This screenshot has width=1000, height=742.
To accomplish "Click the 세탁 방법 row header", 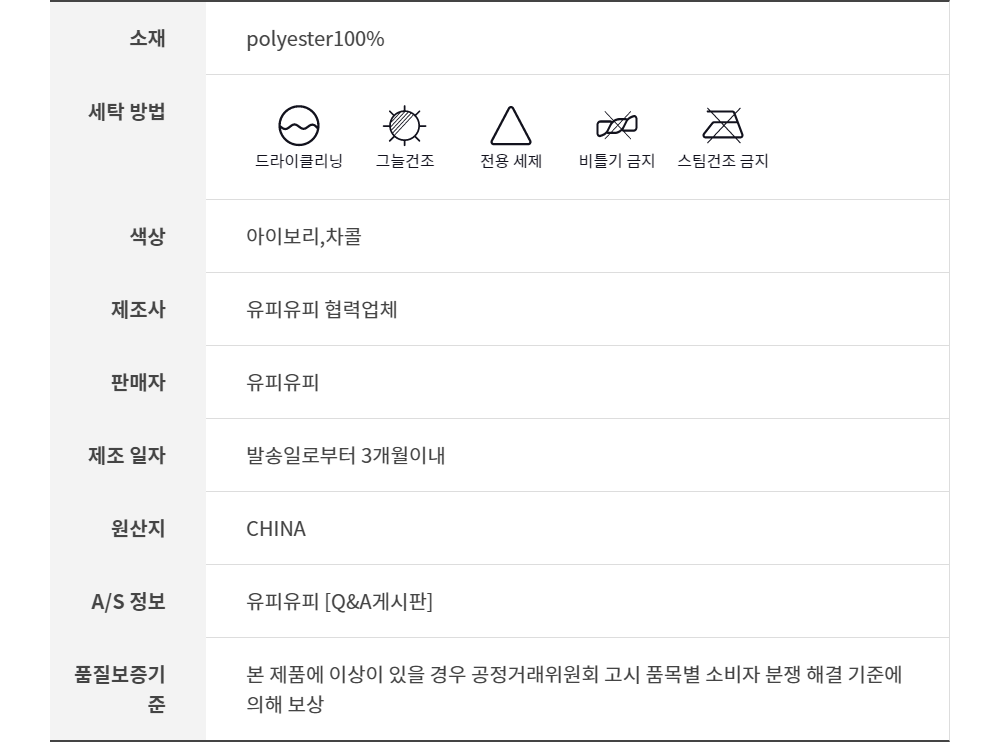I will tap(127, 111).
